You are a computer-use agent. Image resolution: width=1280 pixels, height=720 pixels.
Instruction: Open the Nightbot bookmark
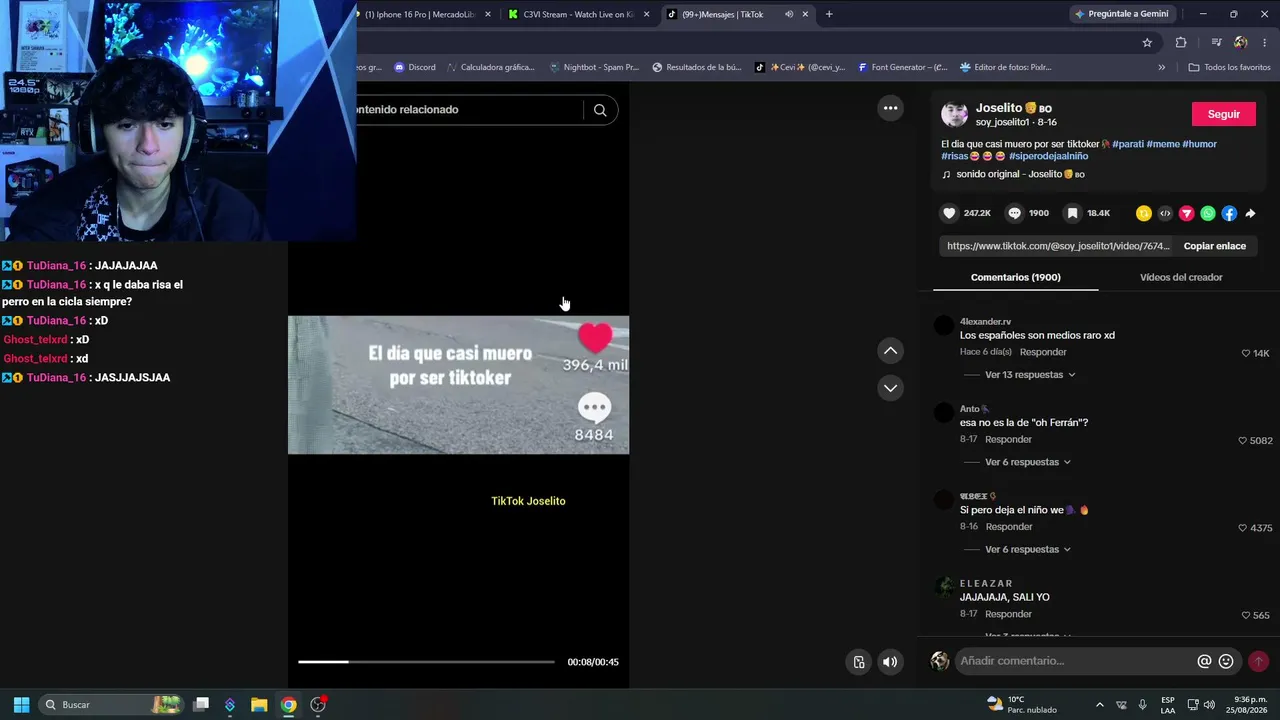(593, 67)
